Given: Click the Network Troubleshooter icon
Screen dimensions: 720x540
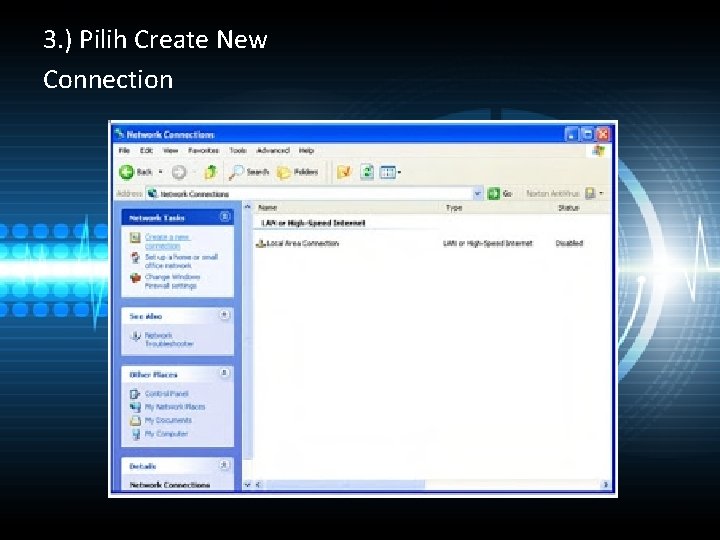Looking at the screenshot, I should click(x=135, y=336).
